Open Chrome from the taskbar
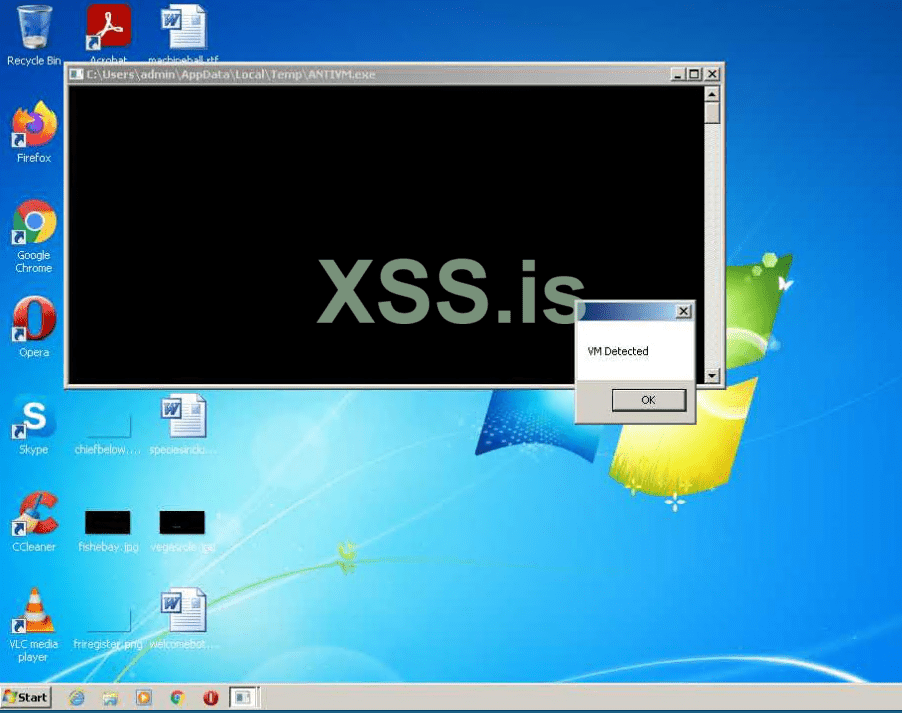 [177, 698]
